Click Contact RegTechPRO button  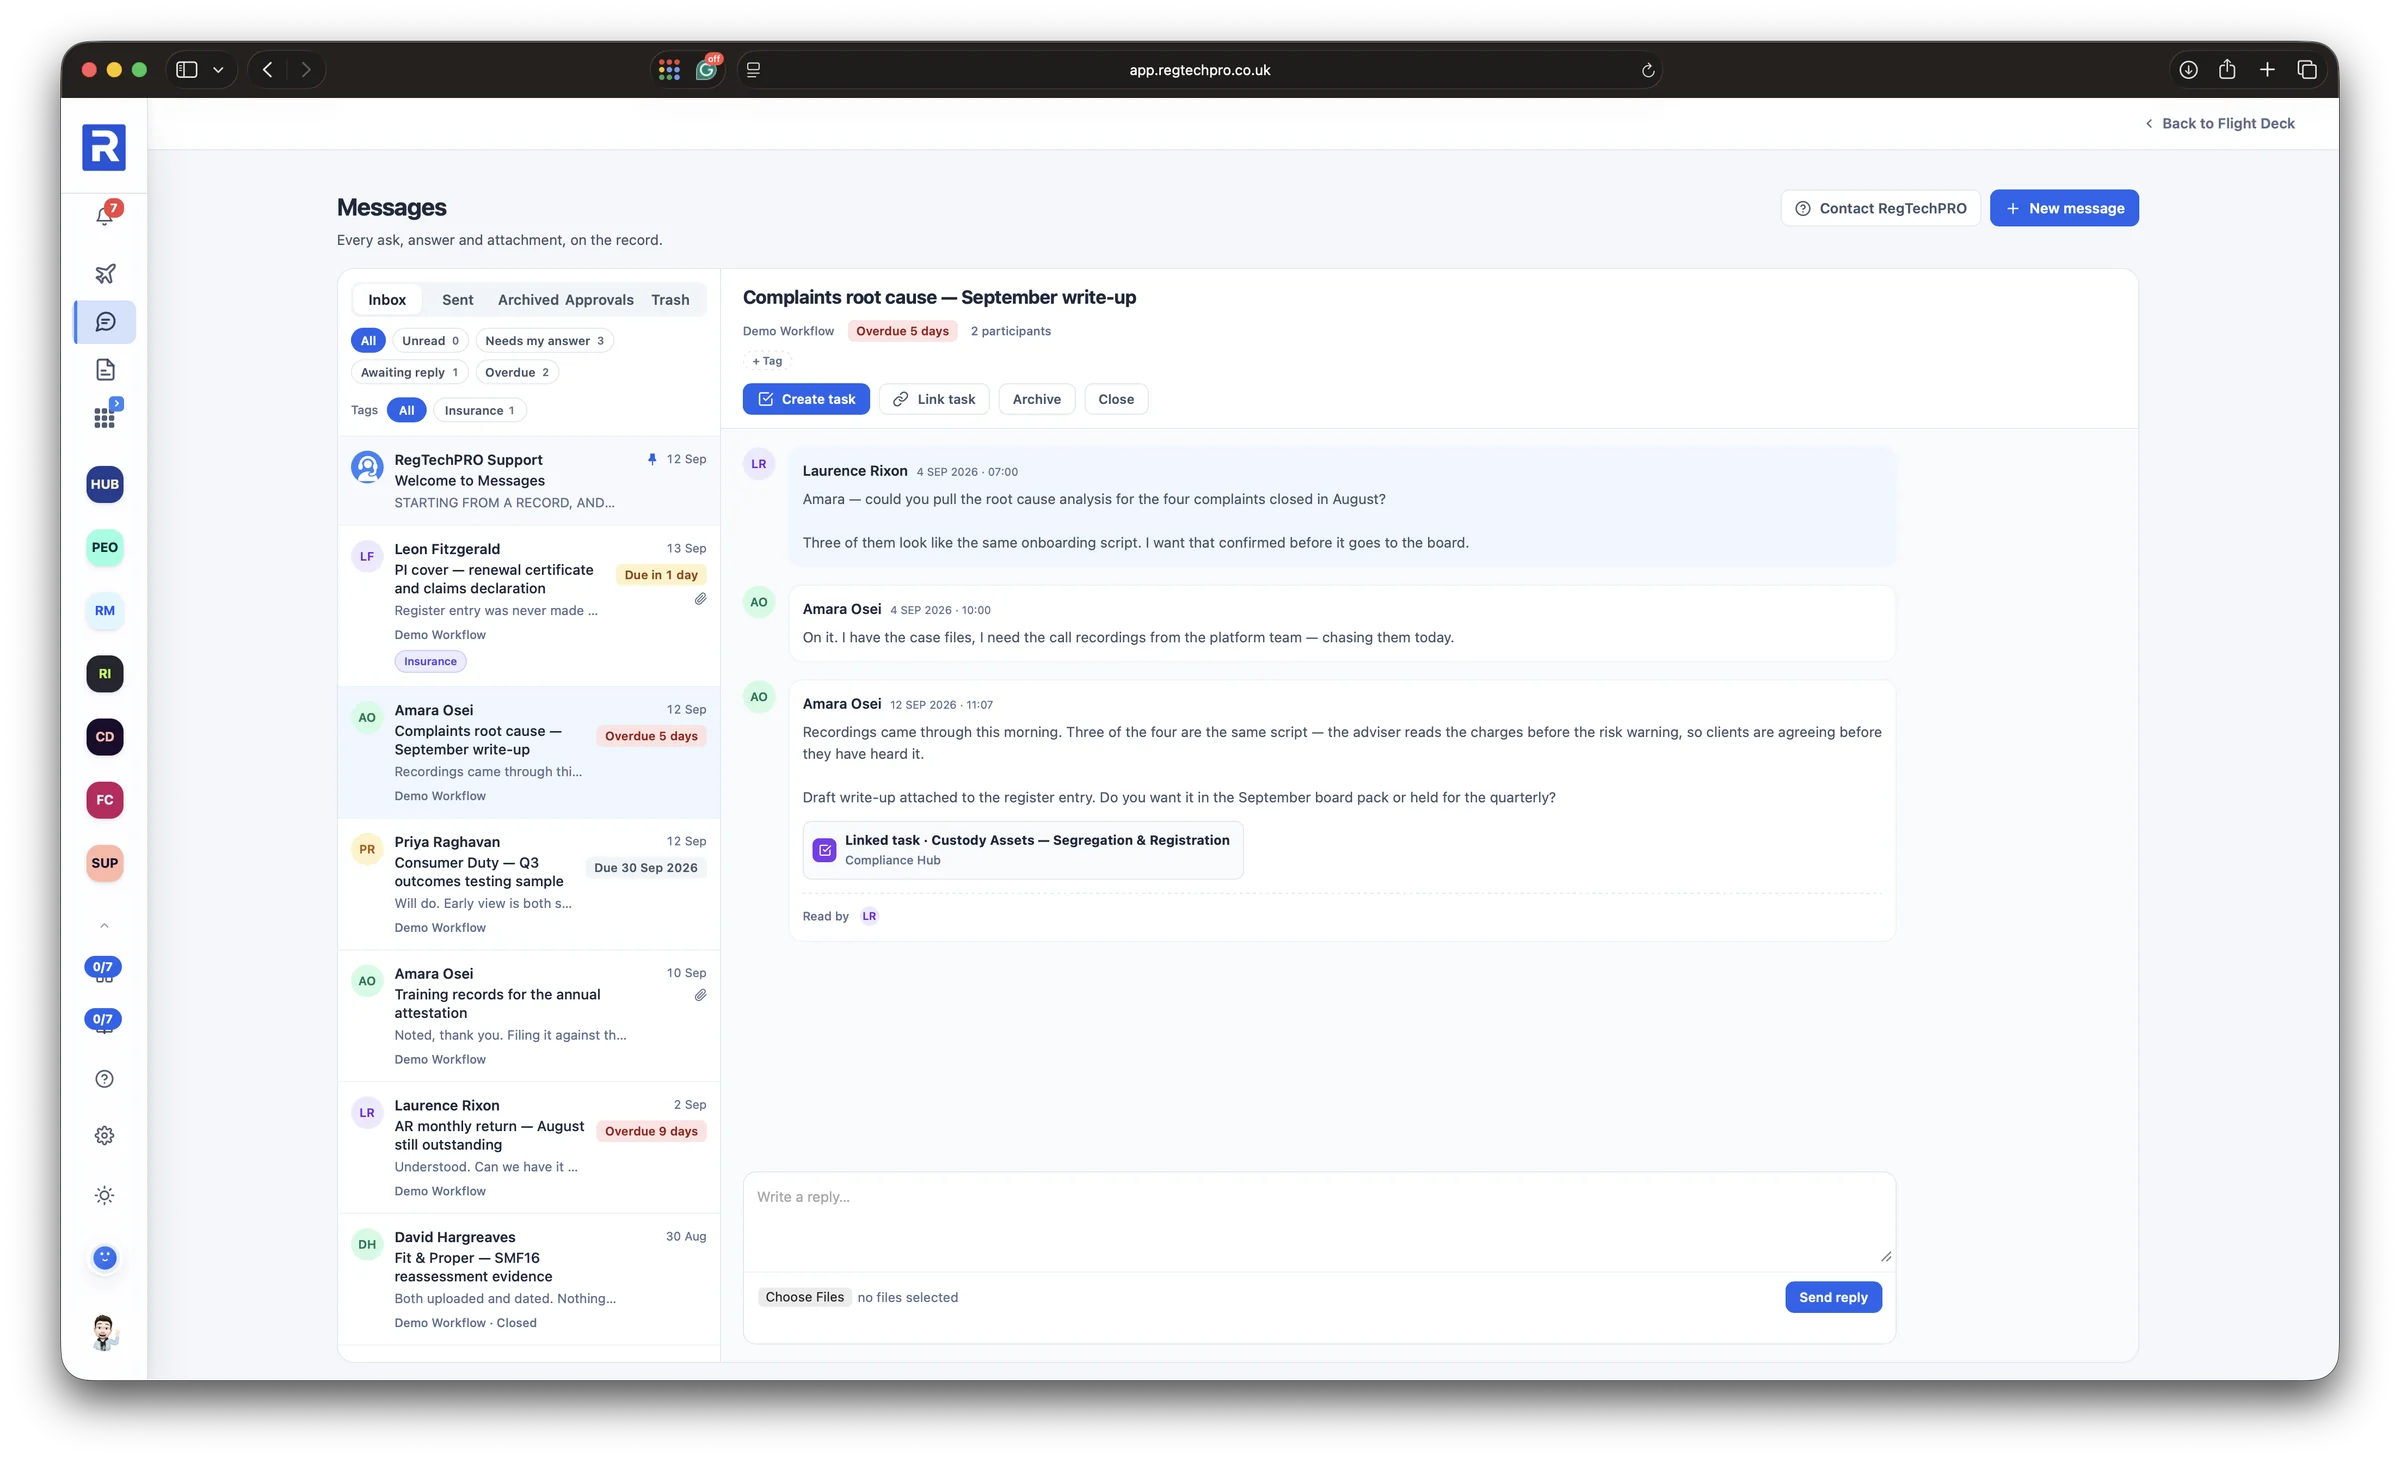[x=1880, y=208]
